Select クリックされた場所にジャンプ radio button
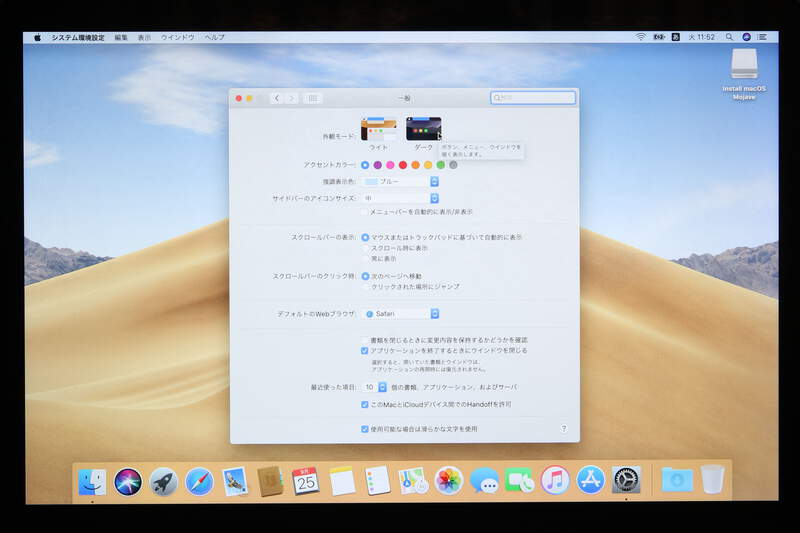 point(365,287)
